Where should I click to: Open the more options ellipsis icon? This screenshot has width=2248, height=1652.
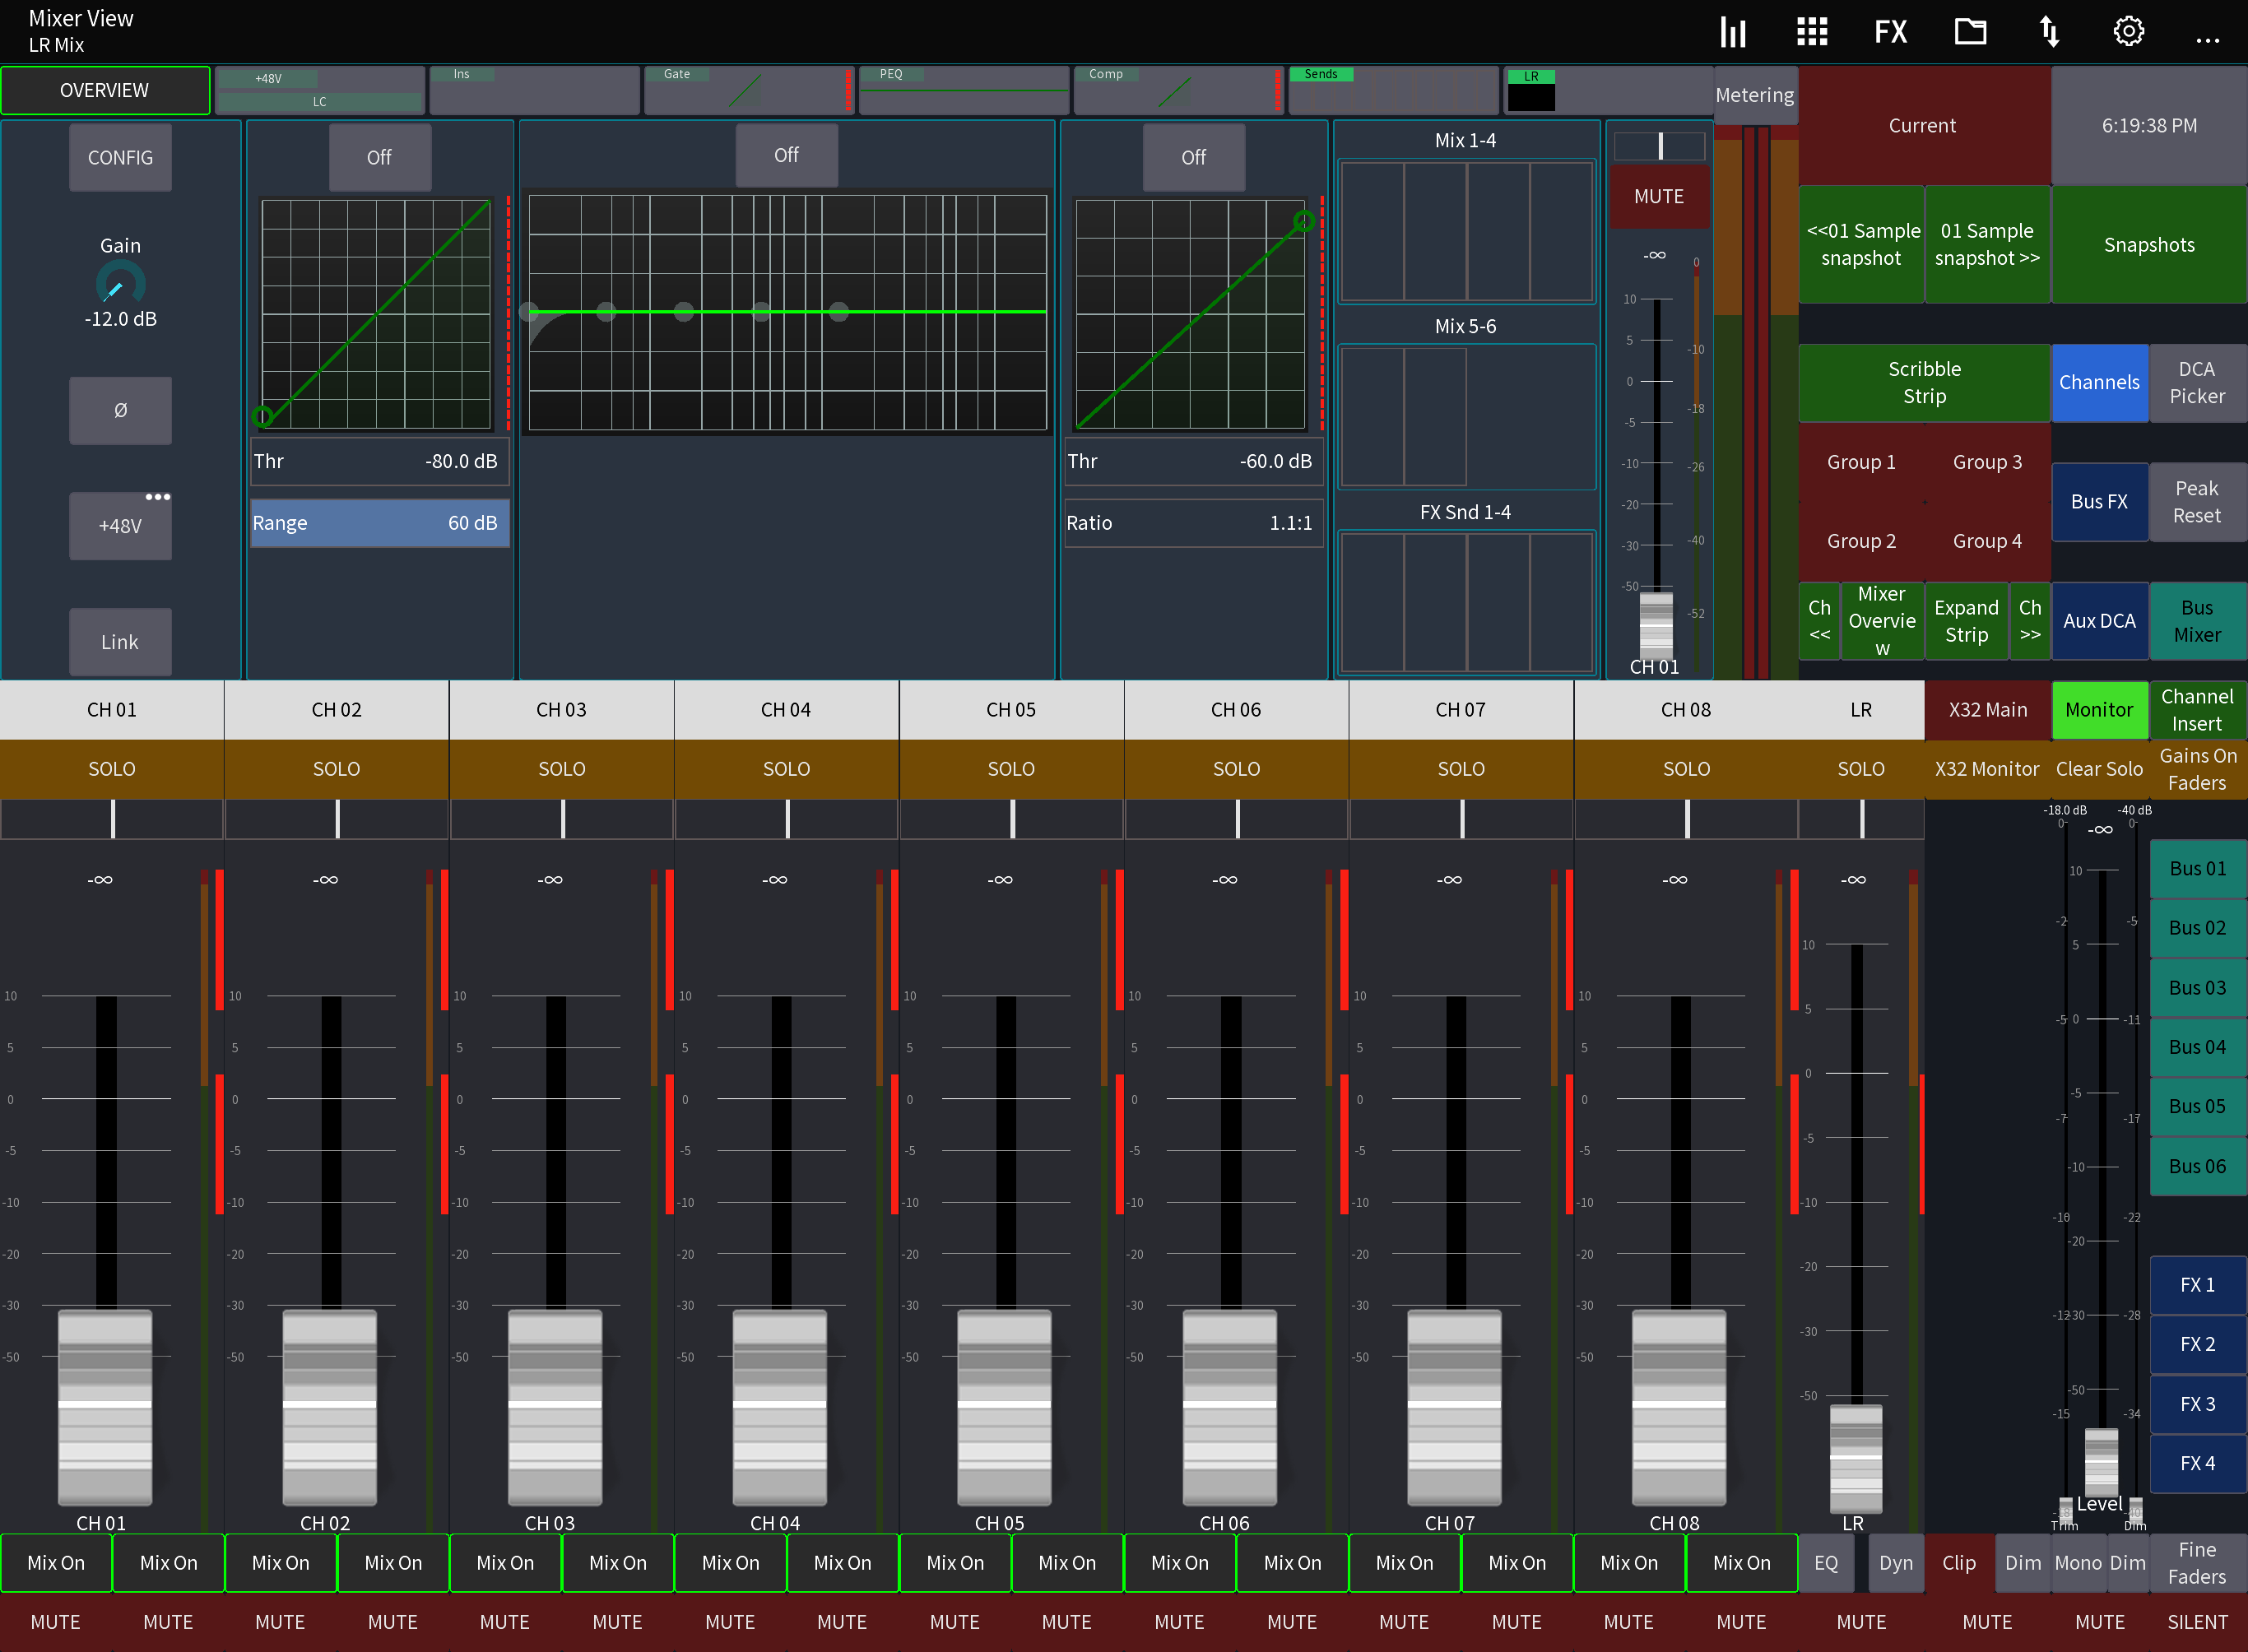[x=2208, y=38]
